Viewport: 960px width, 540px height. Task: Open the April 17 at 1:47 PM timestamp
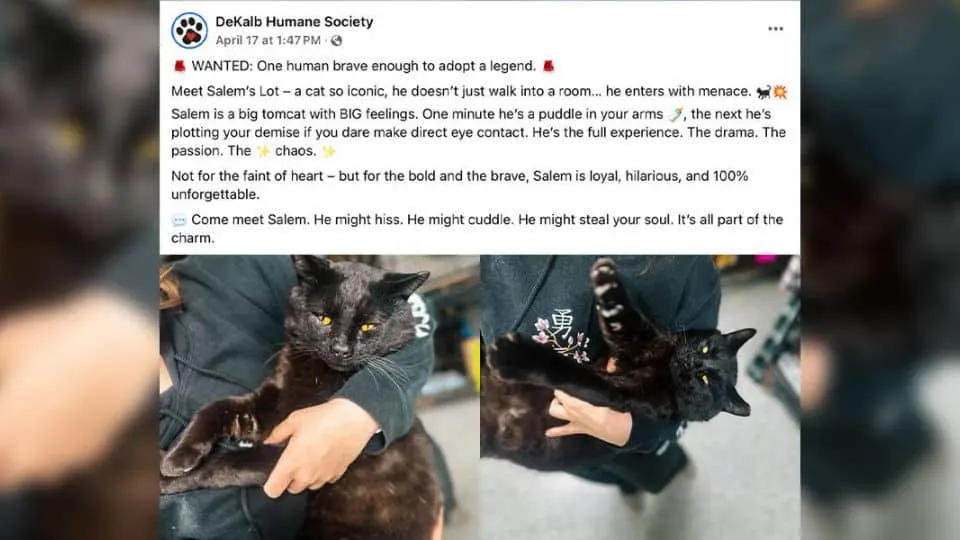[268, 40]
